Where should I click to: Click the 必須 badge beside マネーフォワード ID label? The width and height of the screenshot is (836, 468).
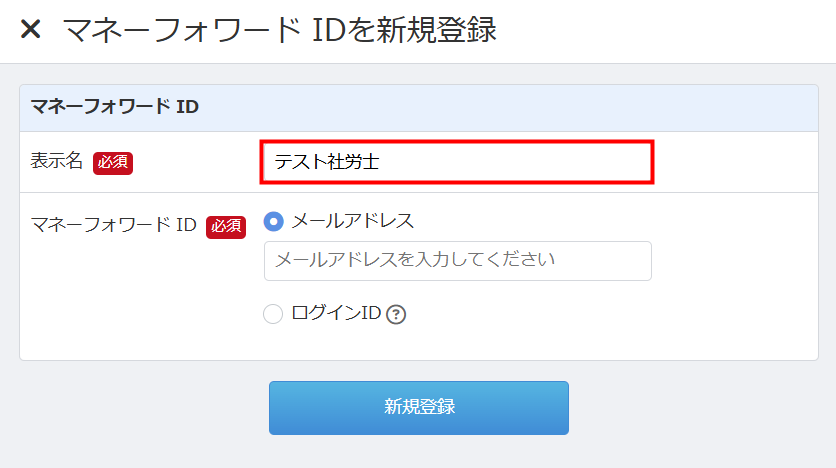226,226
